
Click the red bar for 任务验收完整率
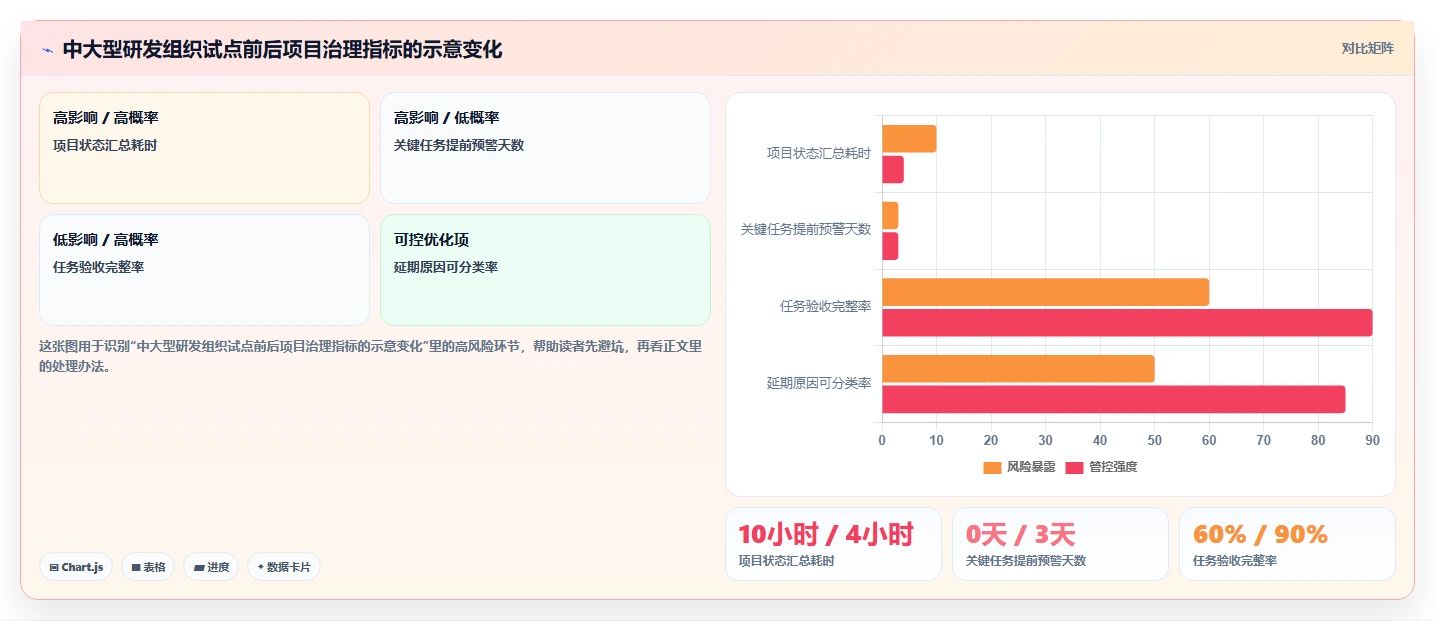[1127, 323]
